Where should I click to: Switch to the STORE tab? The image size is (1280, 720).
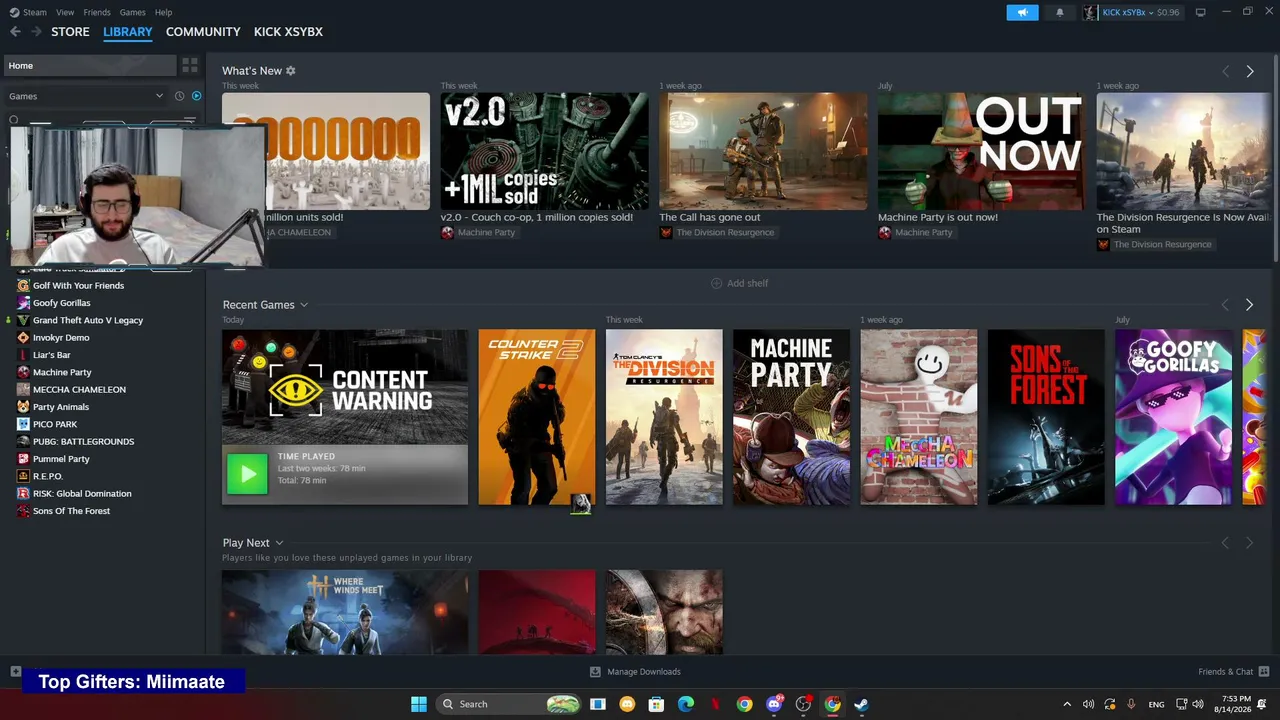[x=70, y=32]
